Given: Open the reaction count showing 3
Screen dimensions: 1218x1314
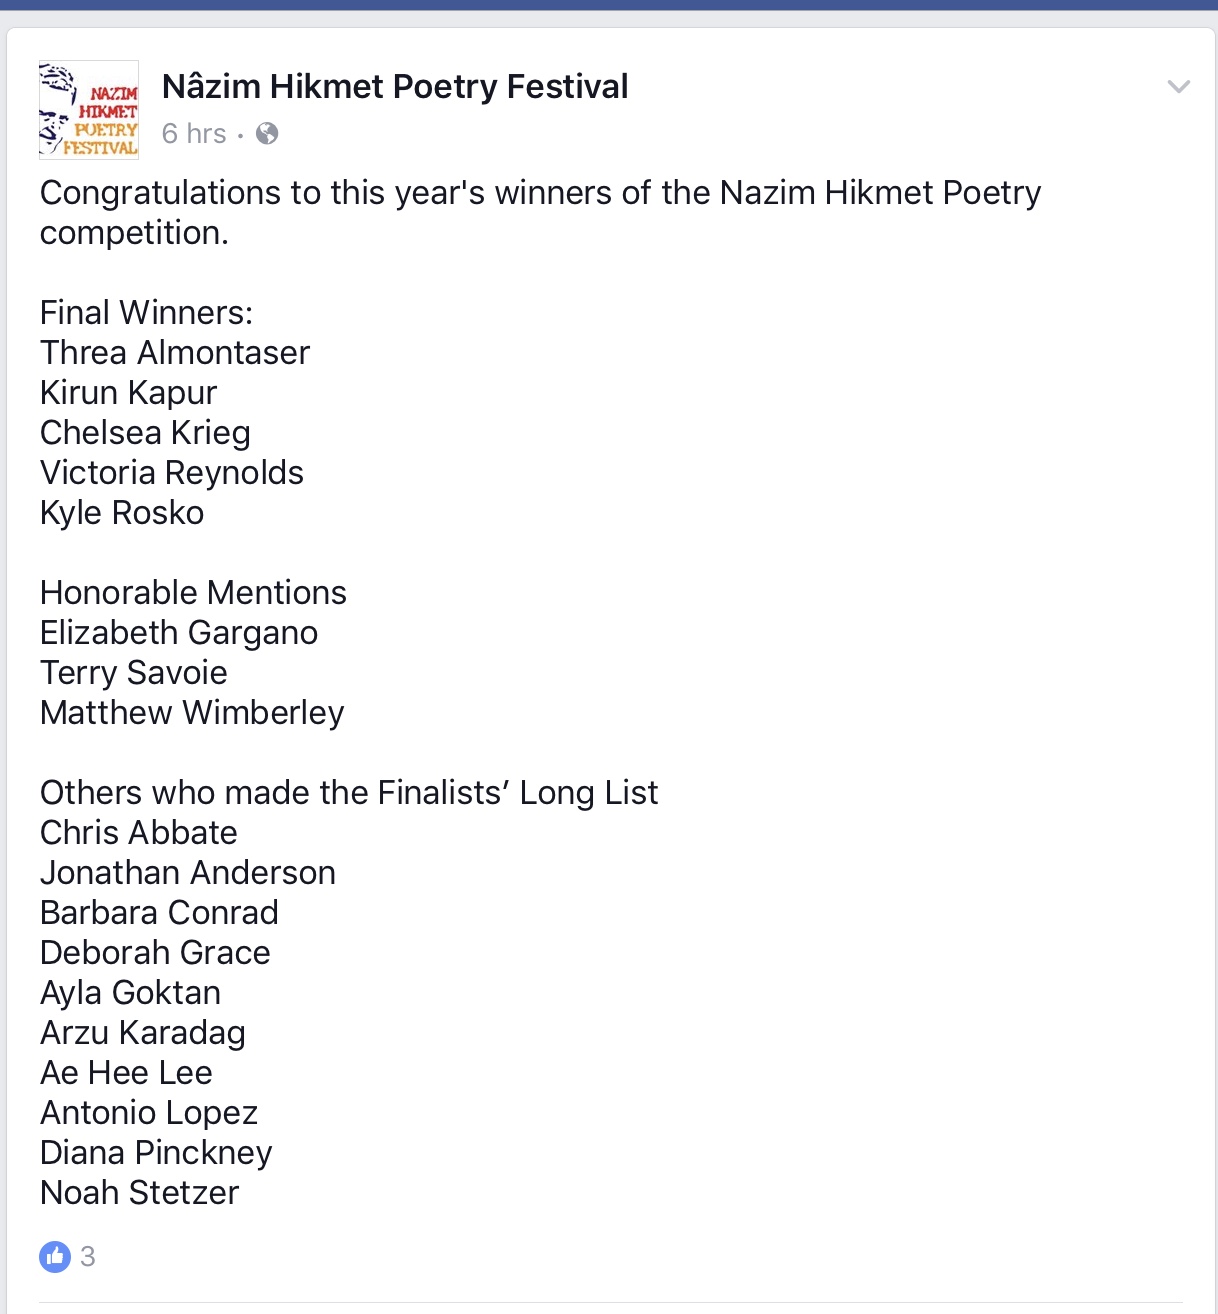Looking at the screenshot, I should [x=88, y=1256].
